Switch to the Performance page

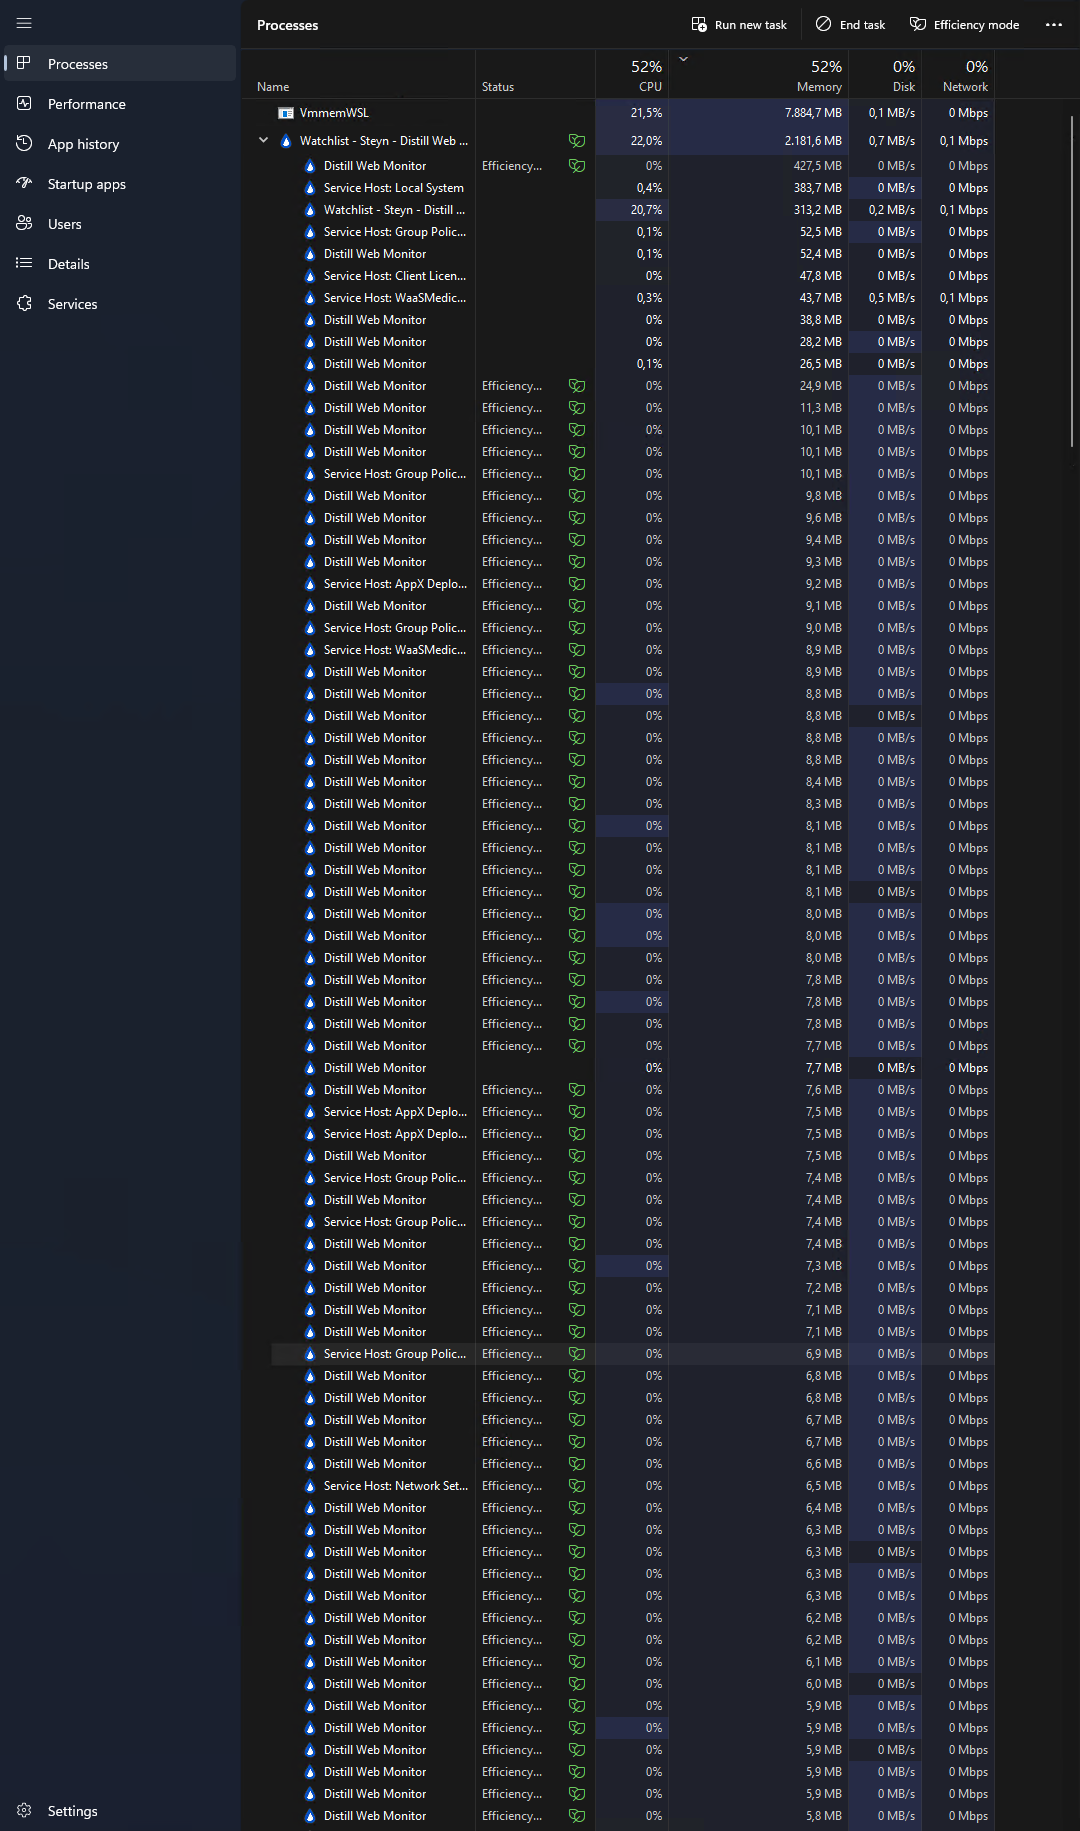[x=120, y=103]
